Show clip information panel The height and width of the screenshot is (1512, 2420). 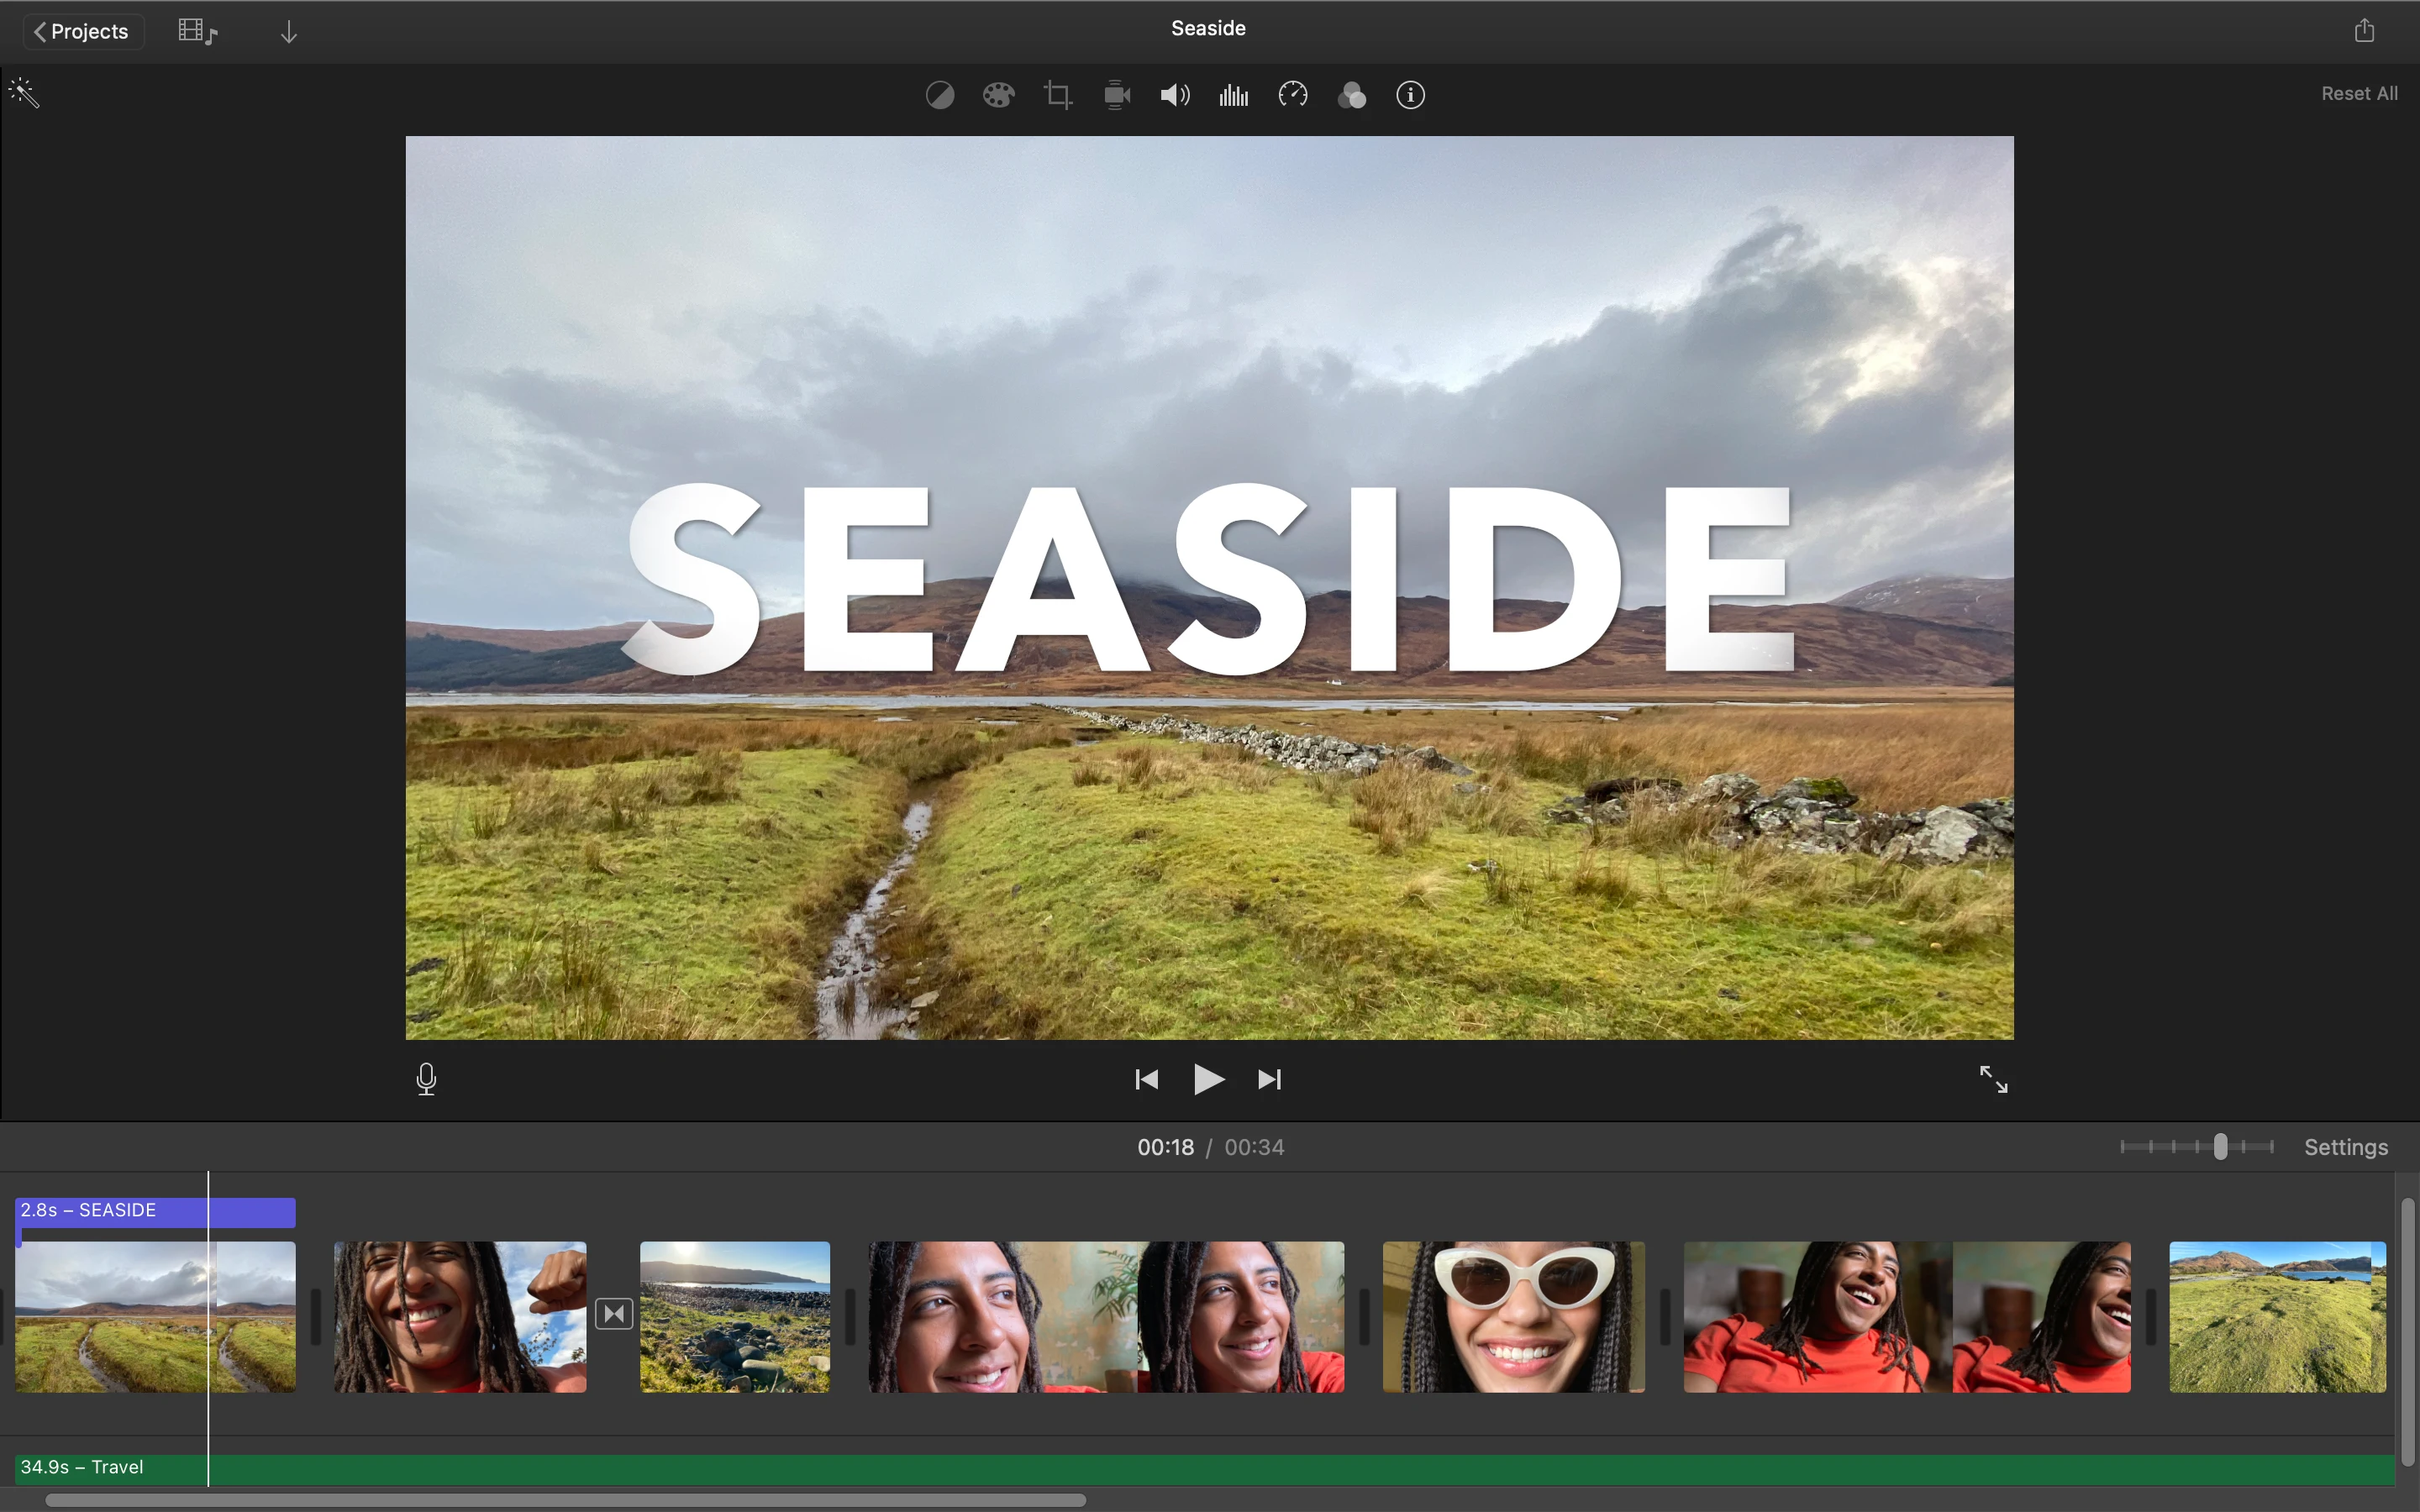1409,94
